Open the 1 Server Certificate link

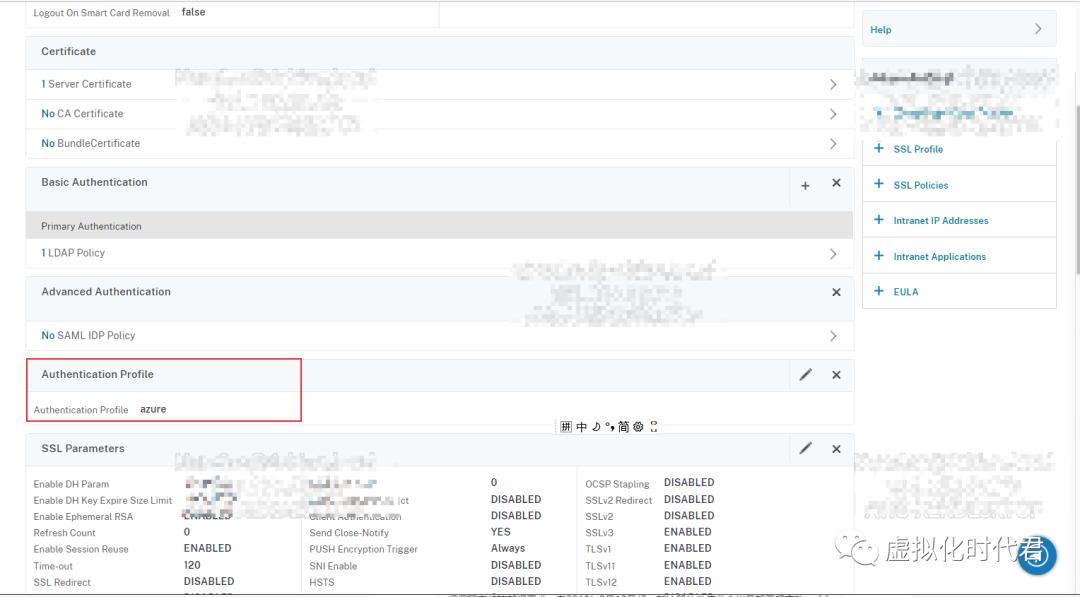(86, 84)
